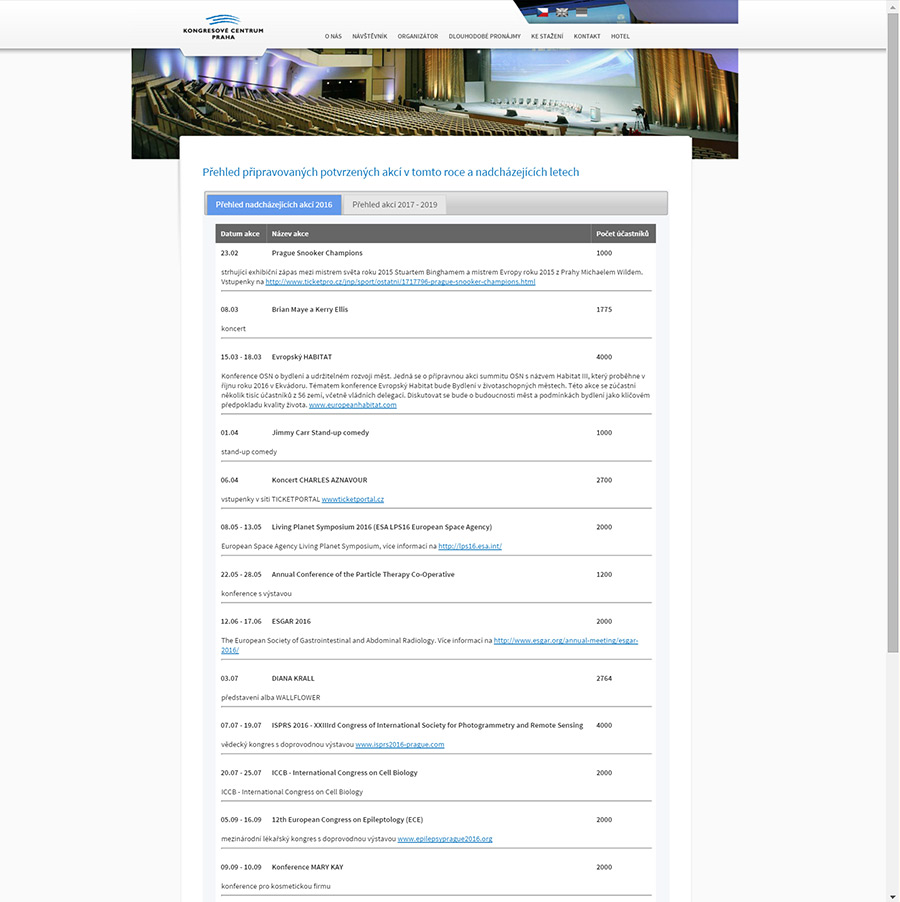The image size is (900, 902).
Task: Follow the www.isprs2016-prague.com link
Action: (x=400, y=744)
